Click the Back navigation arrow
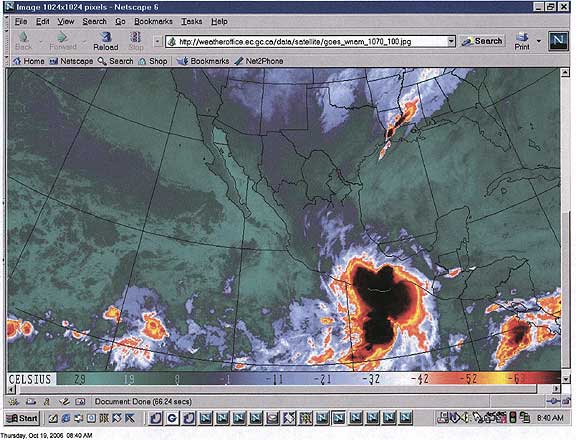The height and width of the screenshot is (440, 576). pyautogui.click(x=24, y=41)
